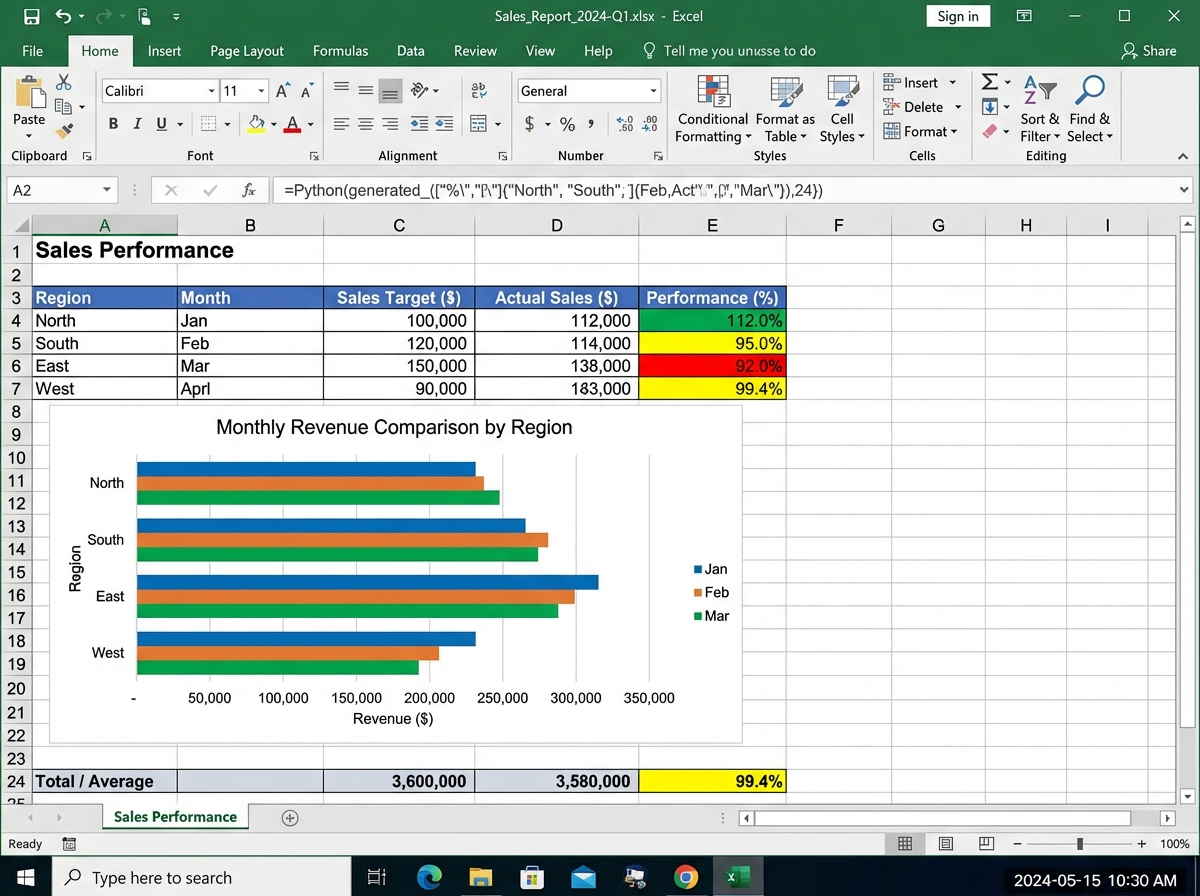This screenshot has height=896, width=1200.
Task: Toggle Center alignment for cell text
Action: tap(366, 124)
